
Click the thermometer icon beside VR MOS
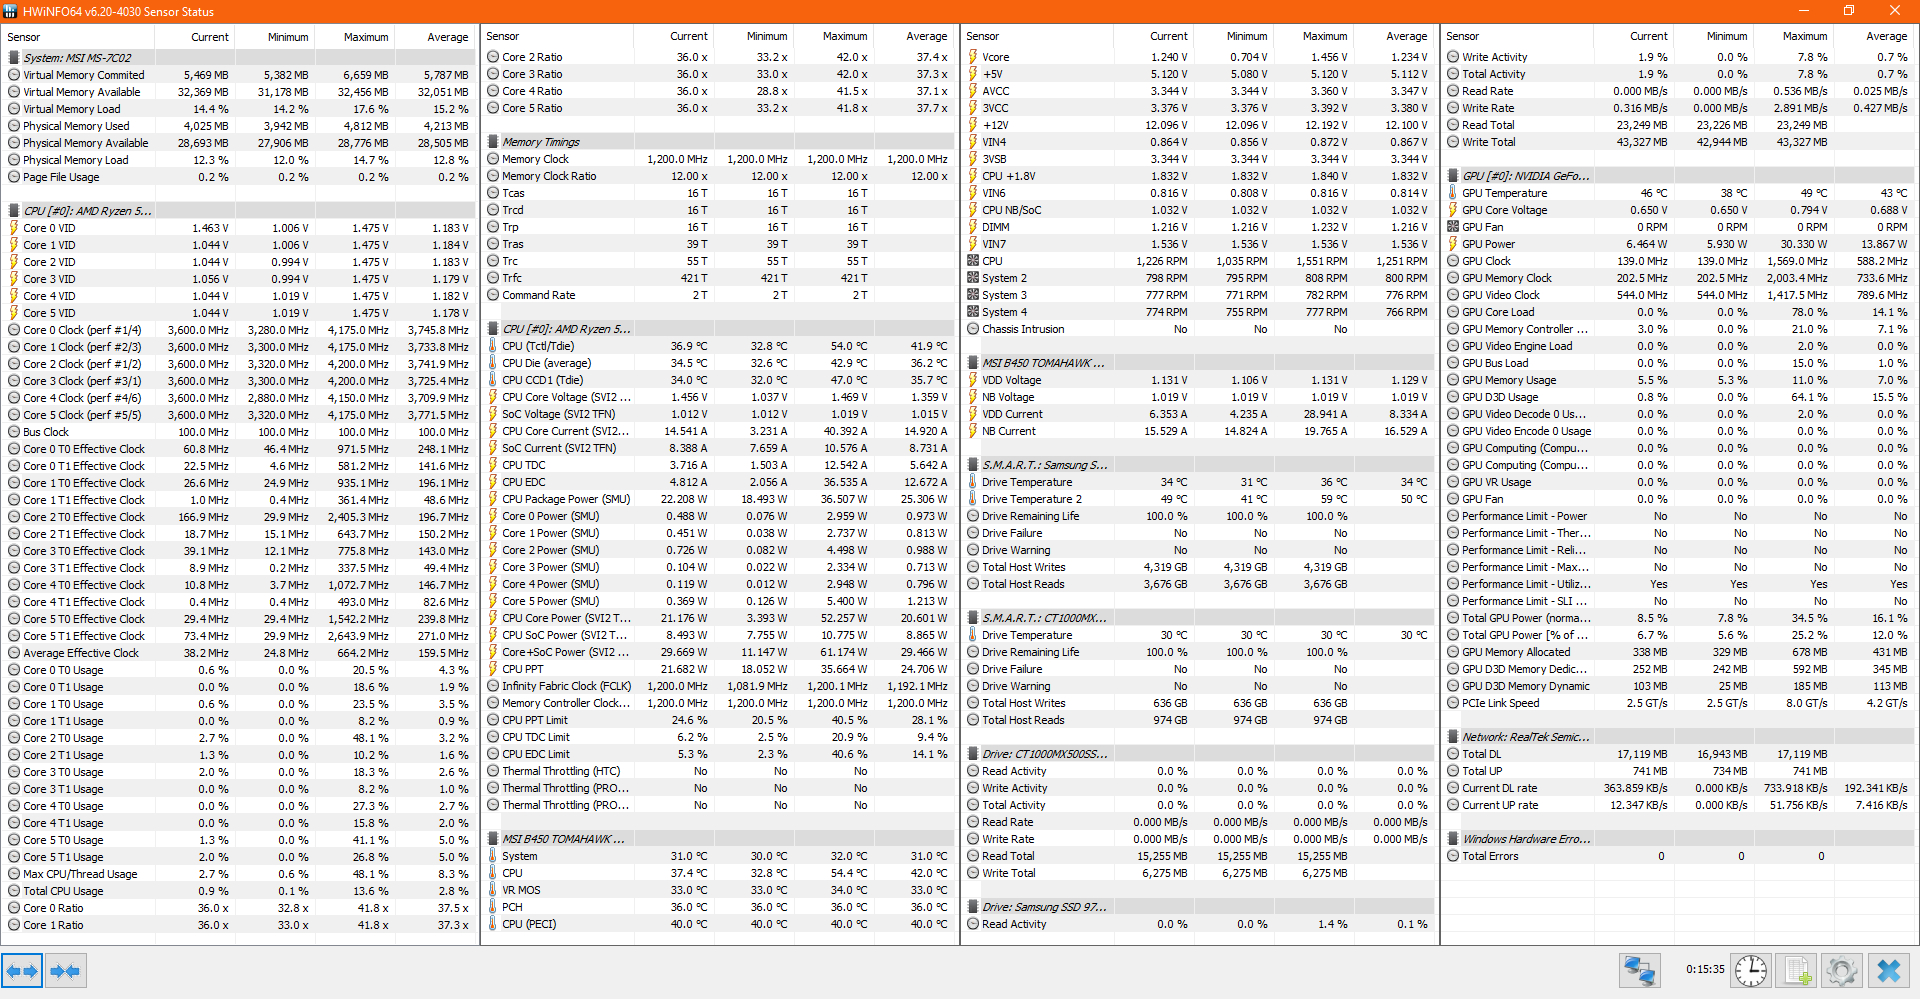[493, 890]
